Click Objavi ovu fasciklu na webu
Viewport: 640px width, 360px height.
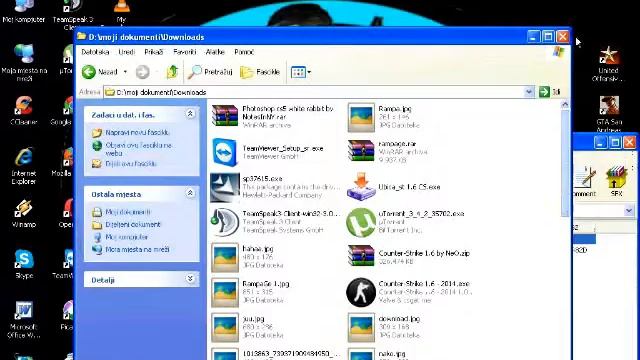click(139, 149)
